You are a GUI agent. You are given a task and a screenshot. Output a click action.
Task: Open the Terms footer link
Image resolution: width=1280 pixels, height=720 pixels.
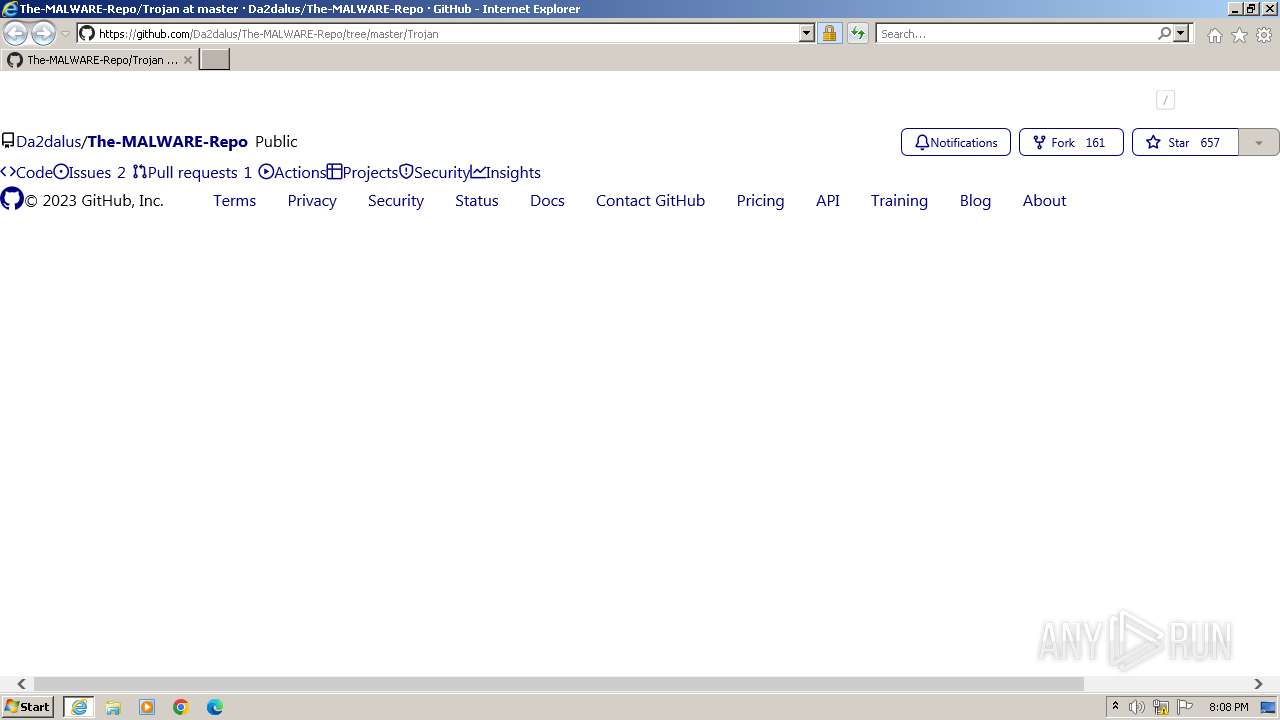[x=234, y=200]
